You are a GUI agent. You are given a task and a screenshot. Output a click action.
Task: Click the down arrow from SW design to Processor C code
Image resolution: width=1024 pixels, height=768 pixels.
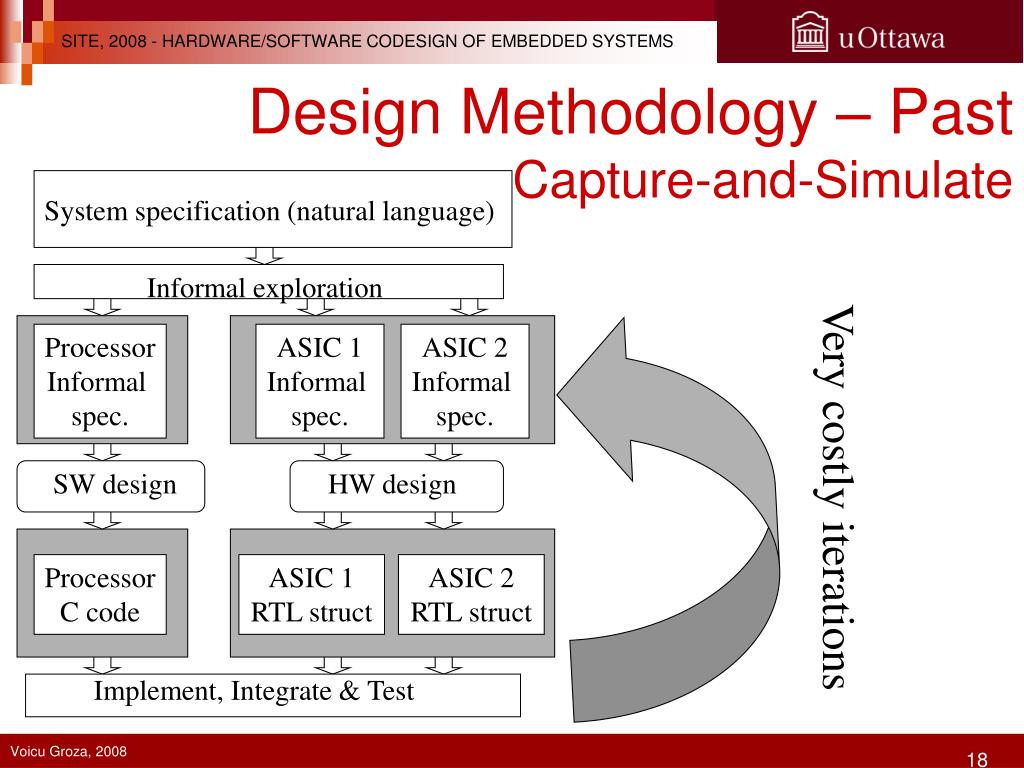[x=103, y=520]
